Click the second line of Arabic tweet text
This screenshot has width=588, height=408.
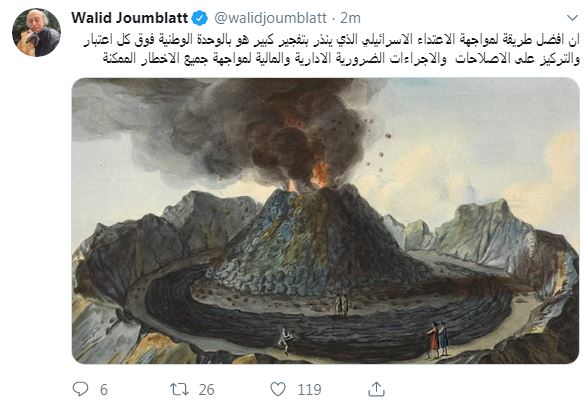[341, 59]
